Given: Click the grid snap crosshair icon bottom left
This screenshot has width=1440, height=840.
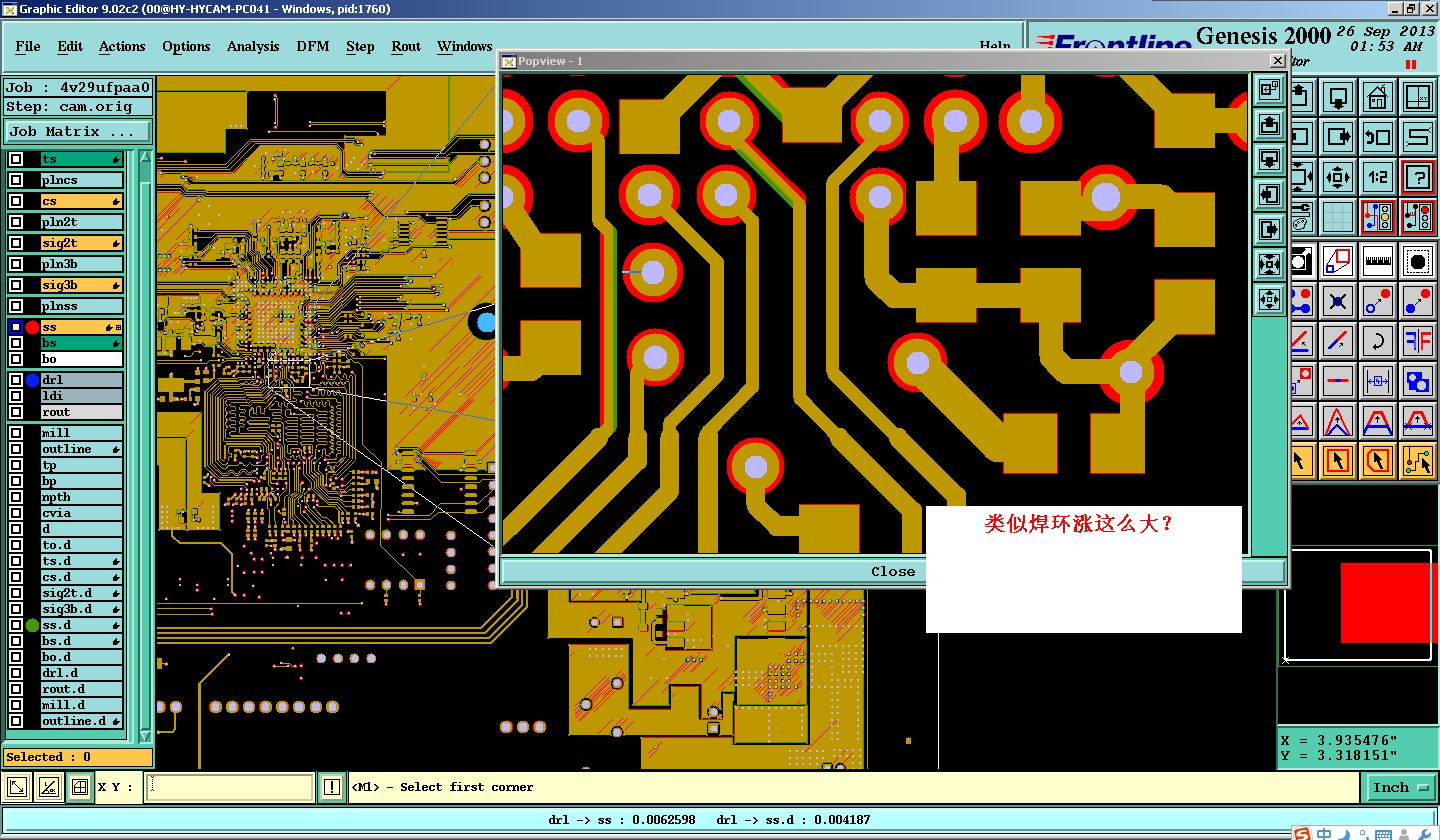Looking at the screenshot, I should (80, 788).
